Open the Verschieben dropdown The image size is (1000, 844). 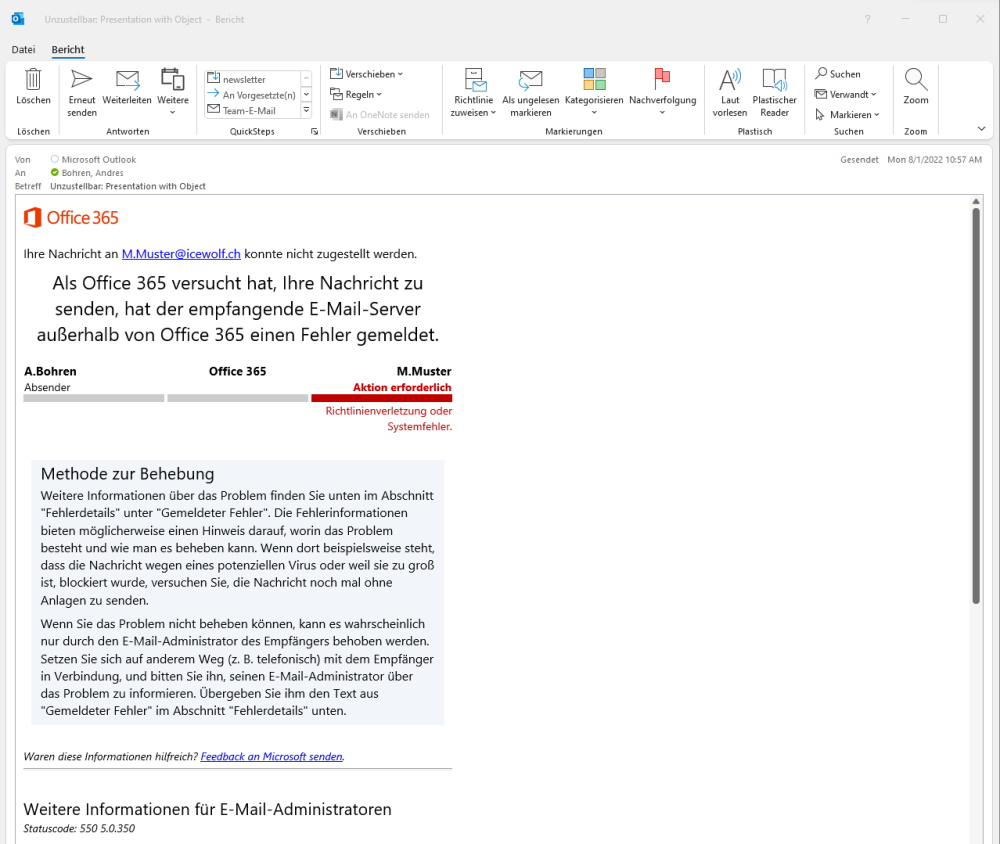click(x=367, y=74)
